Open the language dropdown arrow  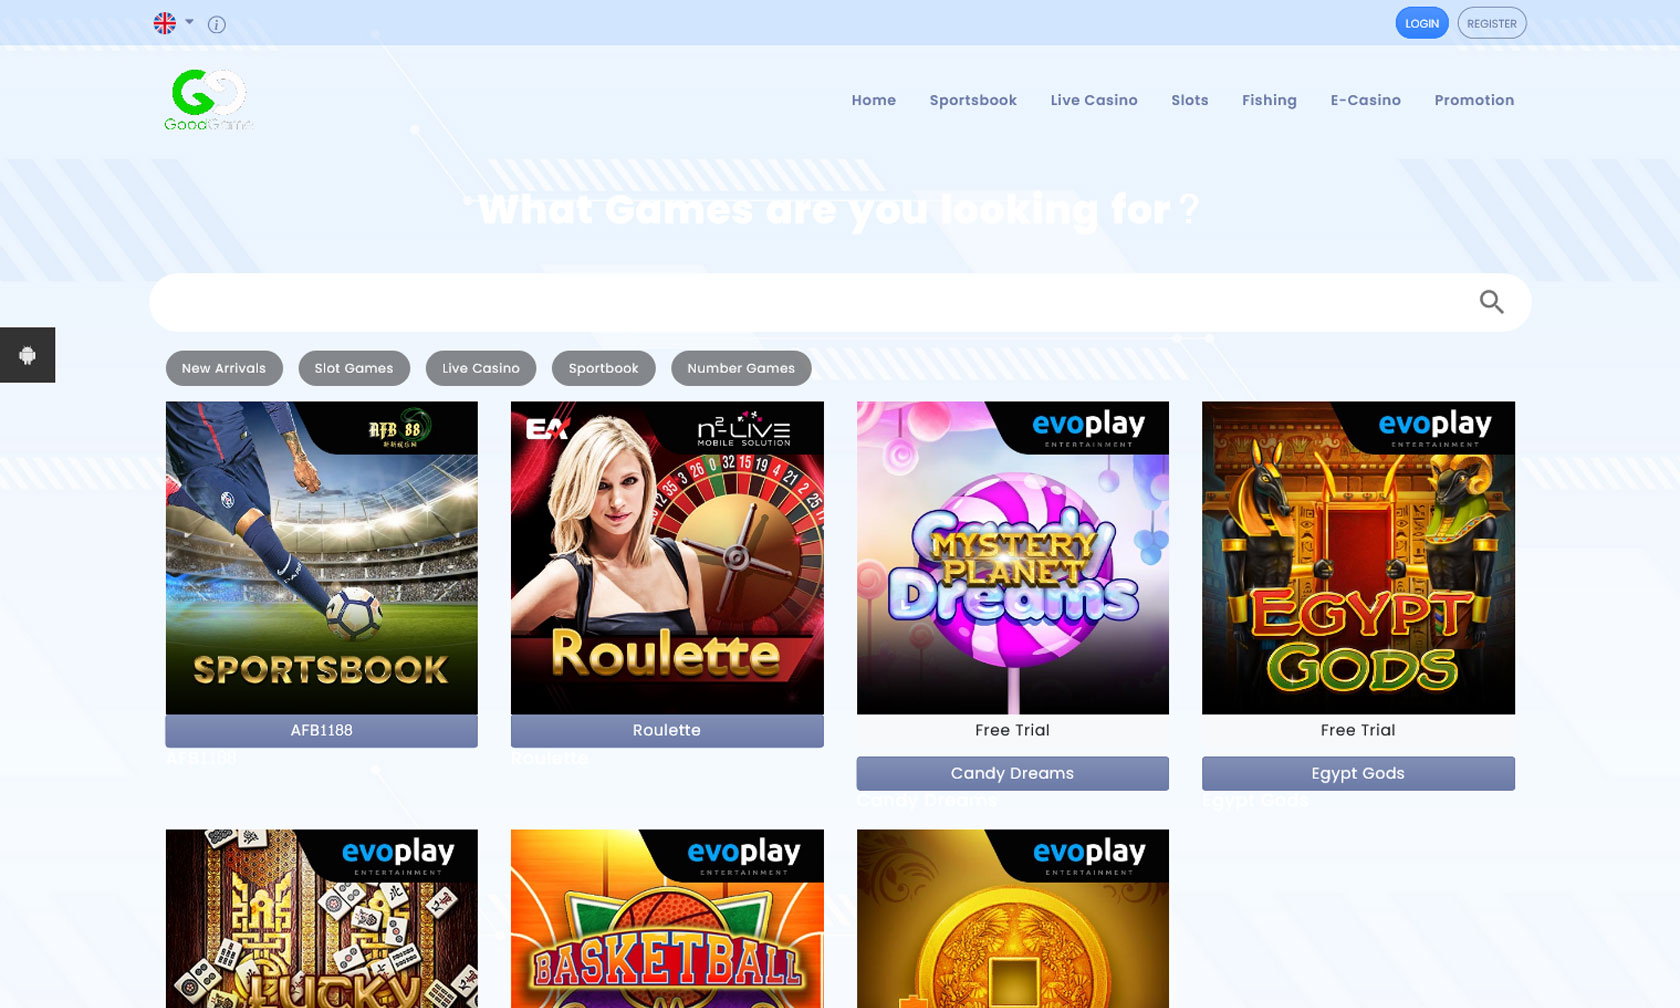pos(189,22)
